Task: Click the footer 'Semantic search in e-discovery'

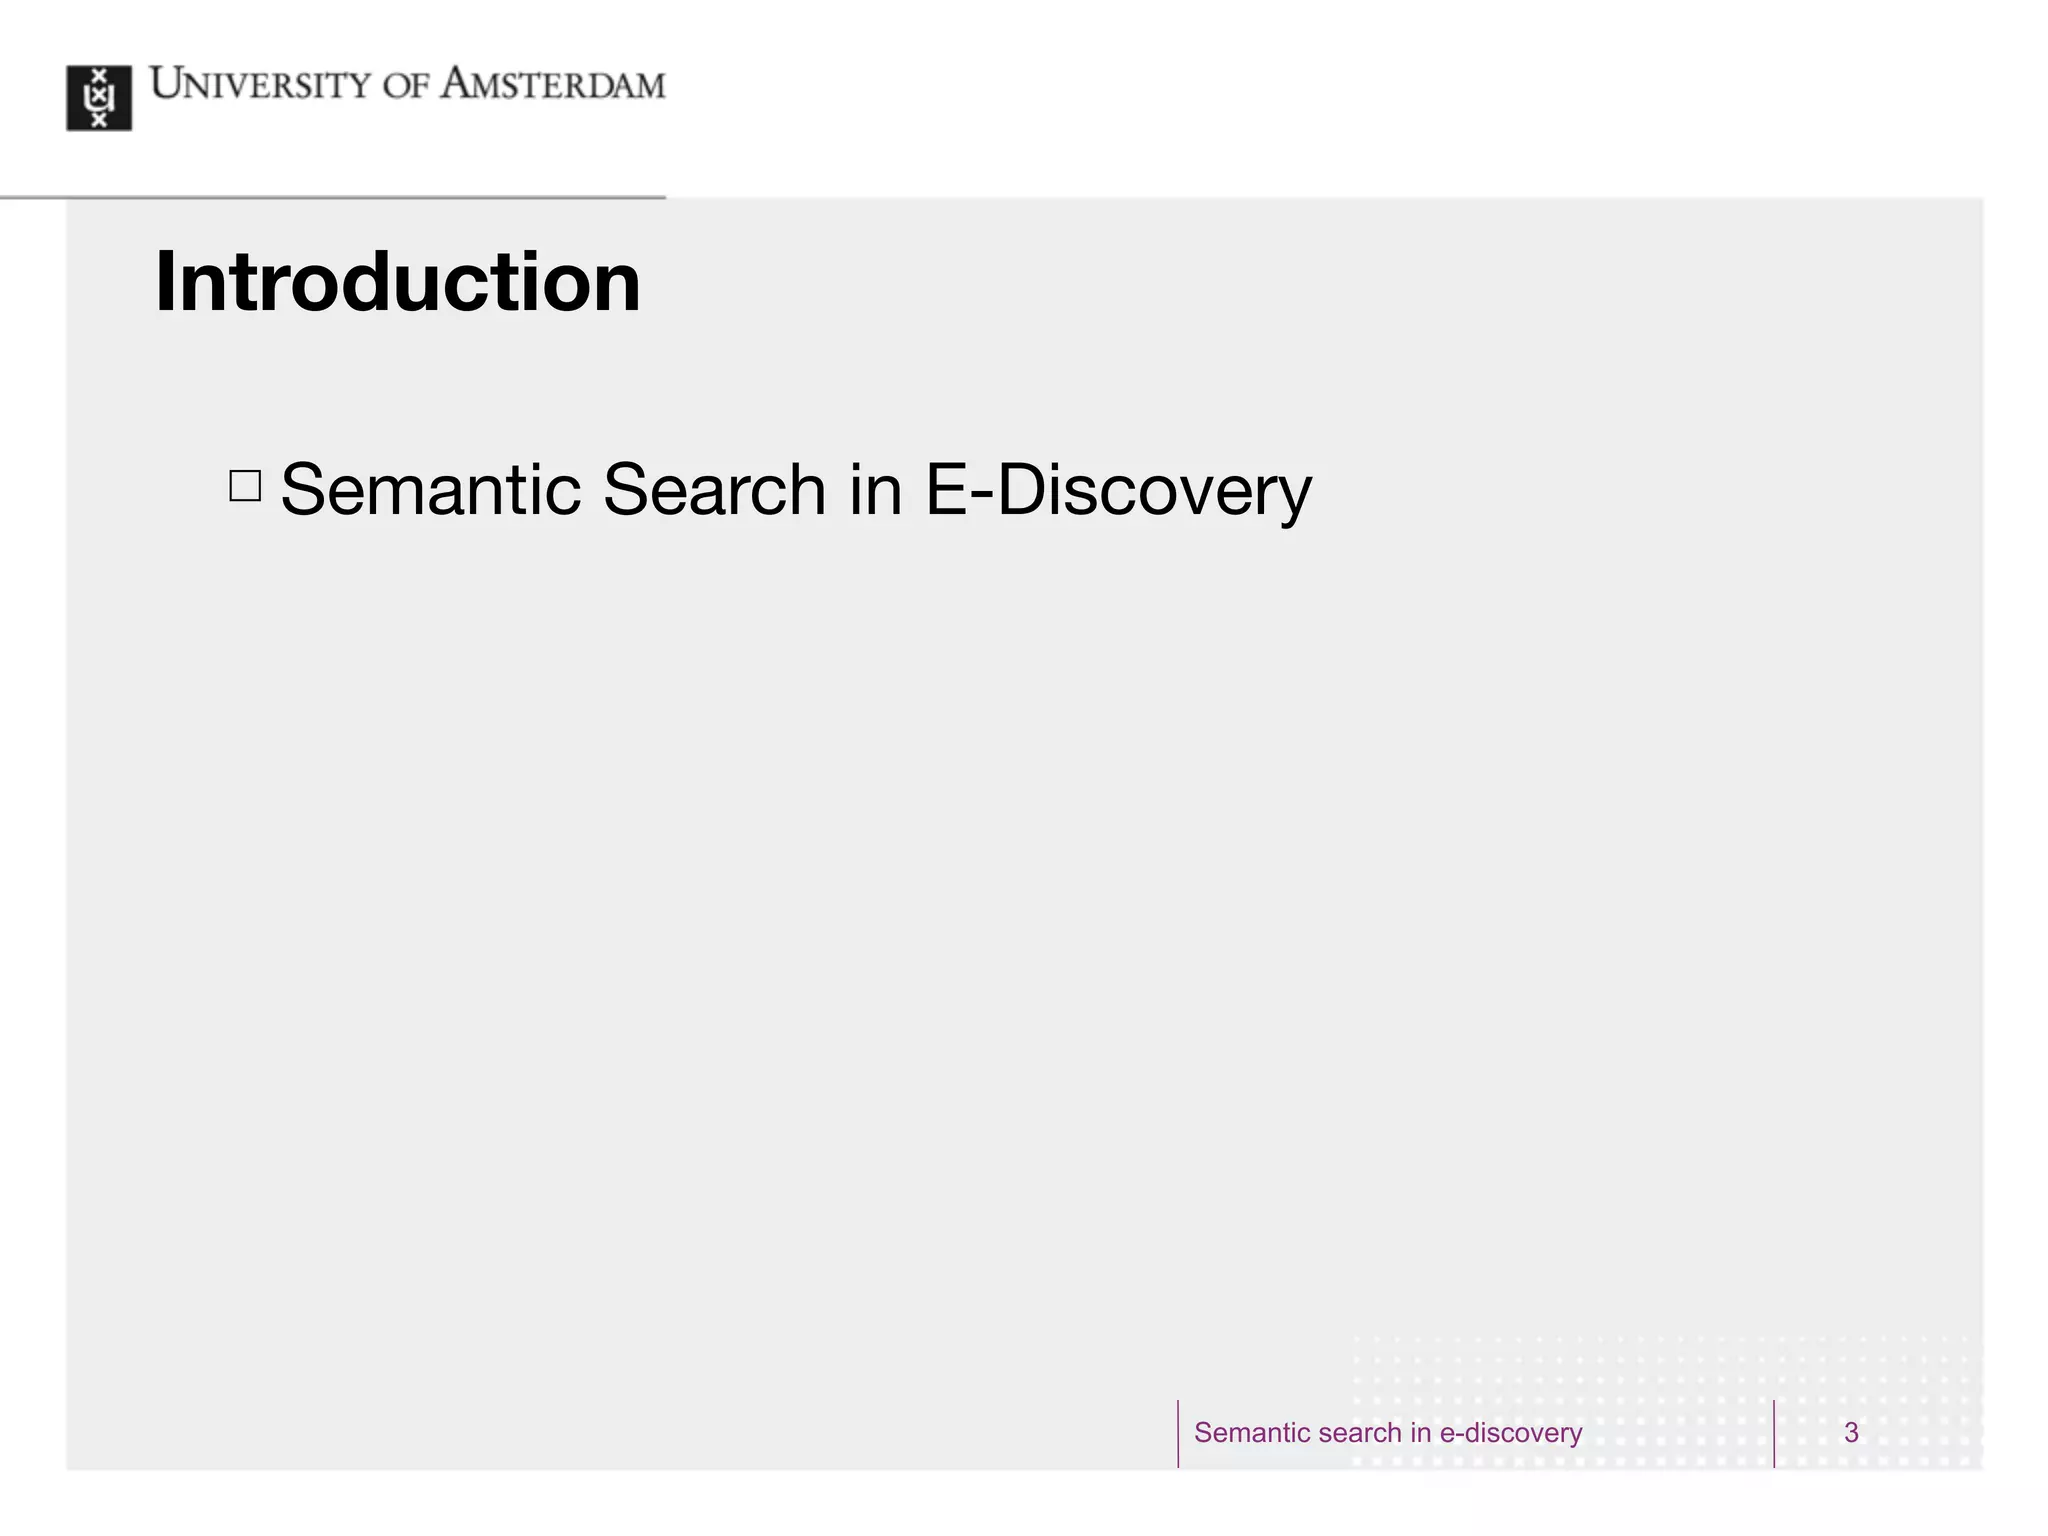Action: click(1388, 1433)
